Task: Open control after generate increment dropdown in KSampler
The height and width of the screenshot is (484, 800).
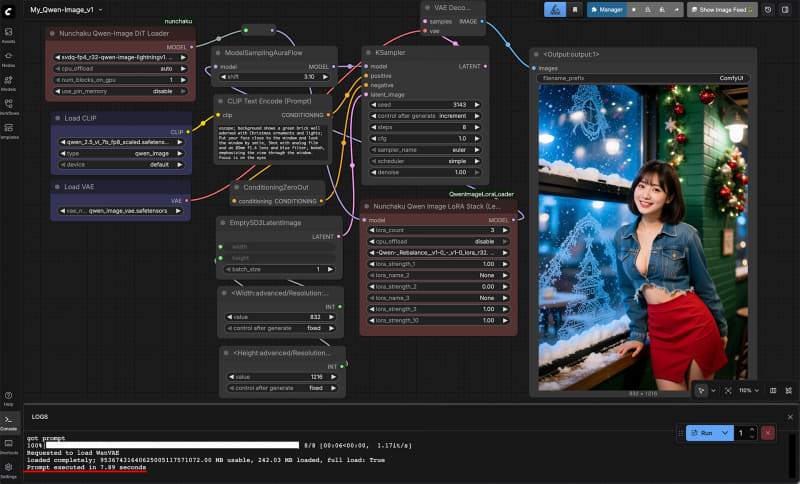Action: coord(424,116)
